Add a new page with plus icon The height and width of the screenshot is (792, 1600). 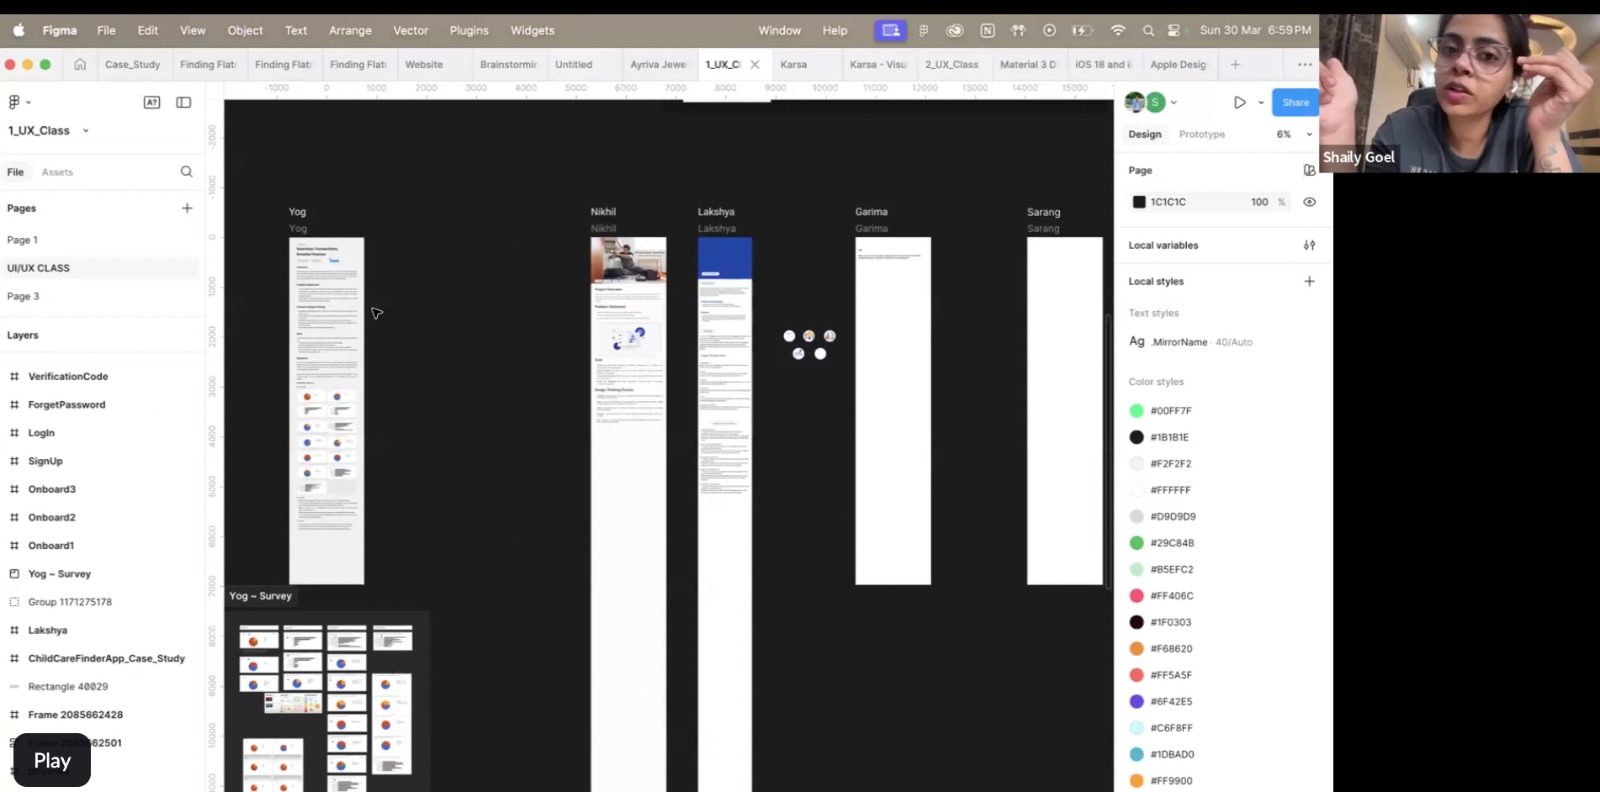[187, 208]
